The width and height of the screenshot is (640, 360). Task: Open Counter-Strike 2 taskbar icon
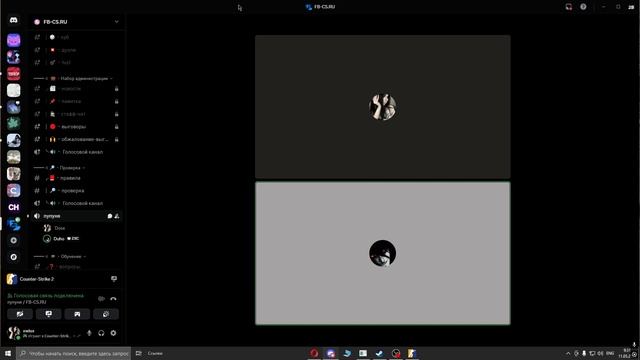pyautogui.click(x=411, y=353)
